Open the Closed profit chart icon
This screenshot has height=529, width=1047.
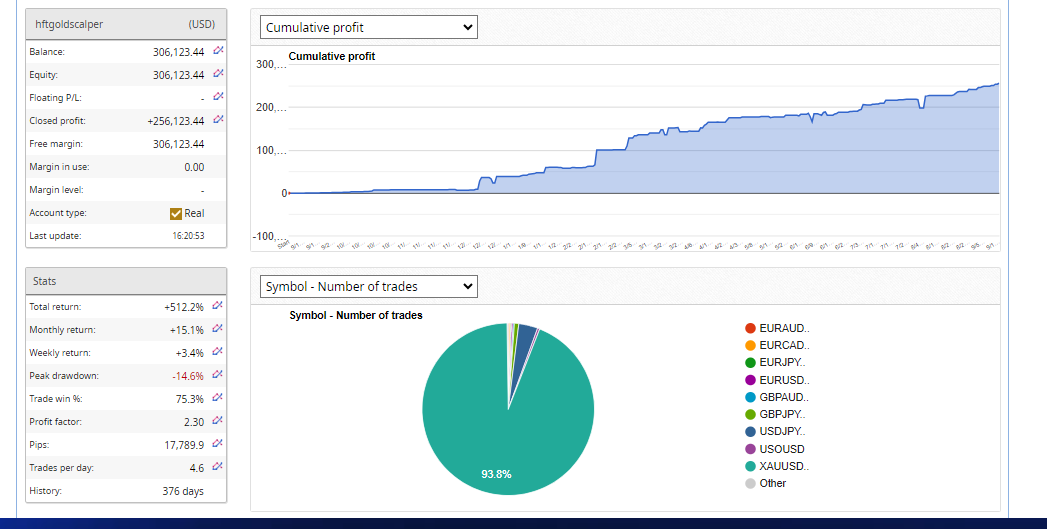click(219, 120)
